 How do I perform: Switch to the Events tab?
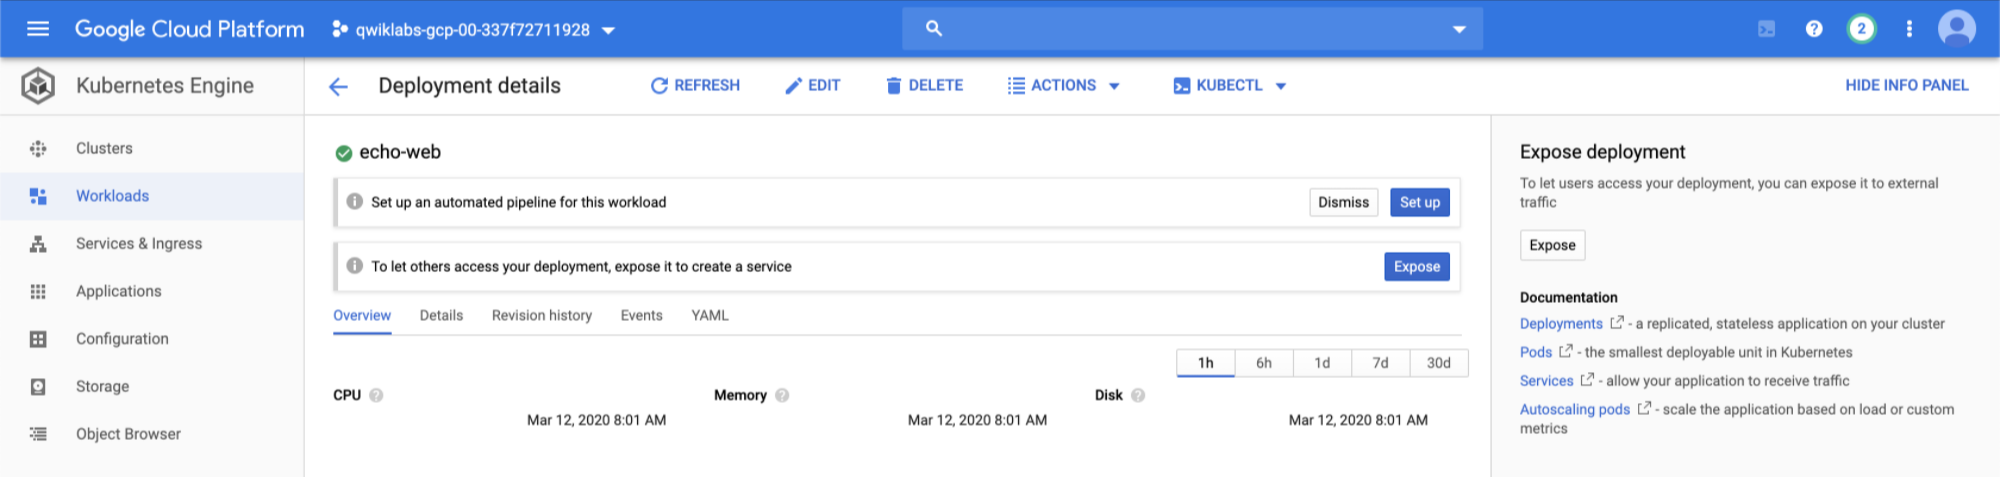[641, 316]
